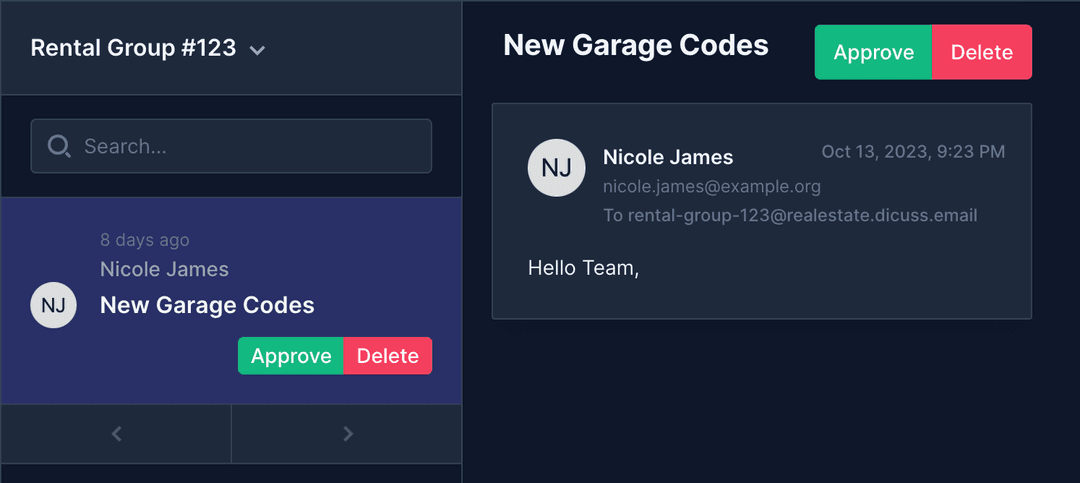Click the nicole.james@example.org email address
This screenshot has width=1080, height=483.
(x=711, y=187)
